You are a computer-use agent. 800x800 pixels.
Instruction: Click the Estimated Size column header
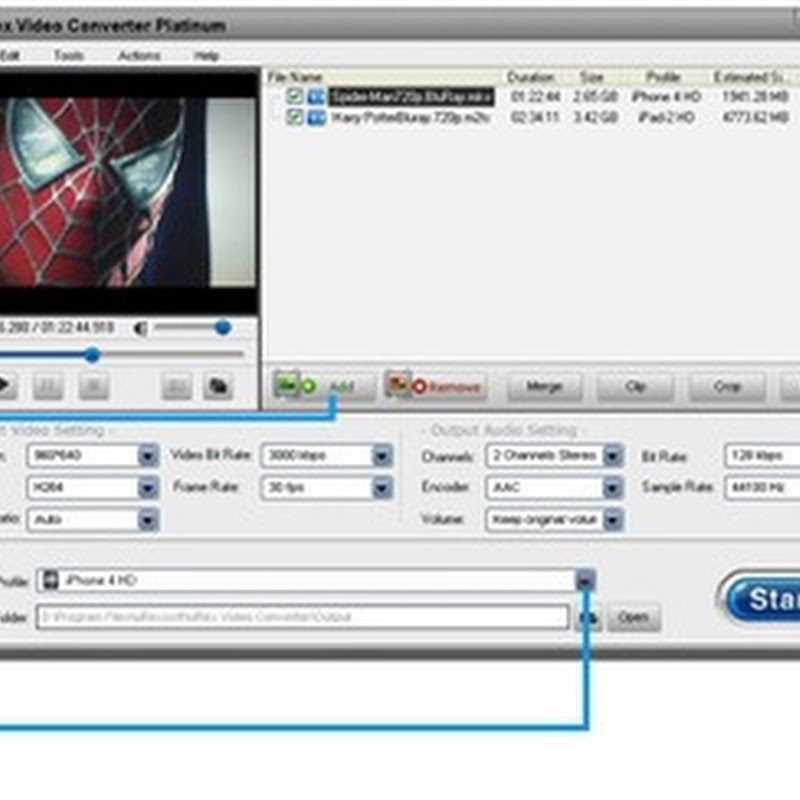click(748, 77)
